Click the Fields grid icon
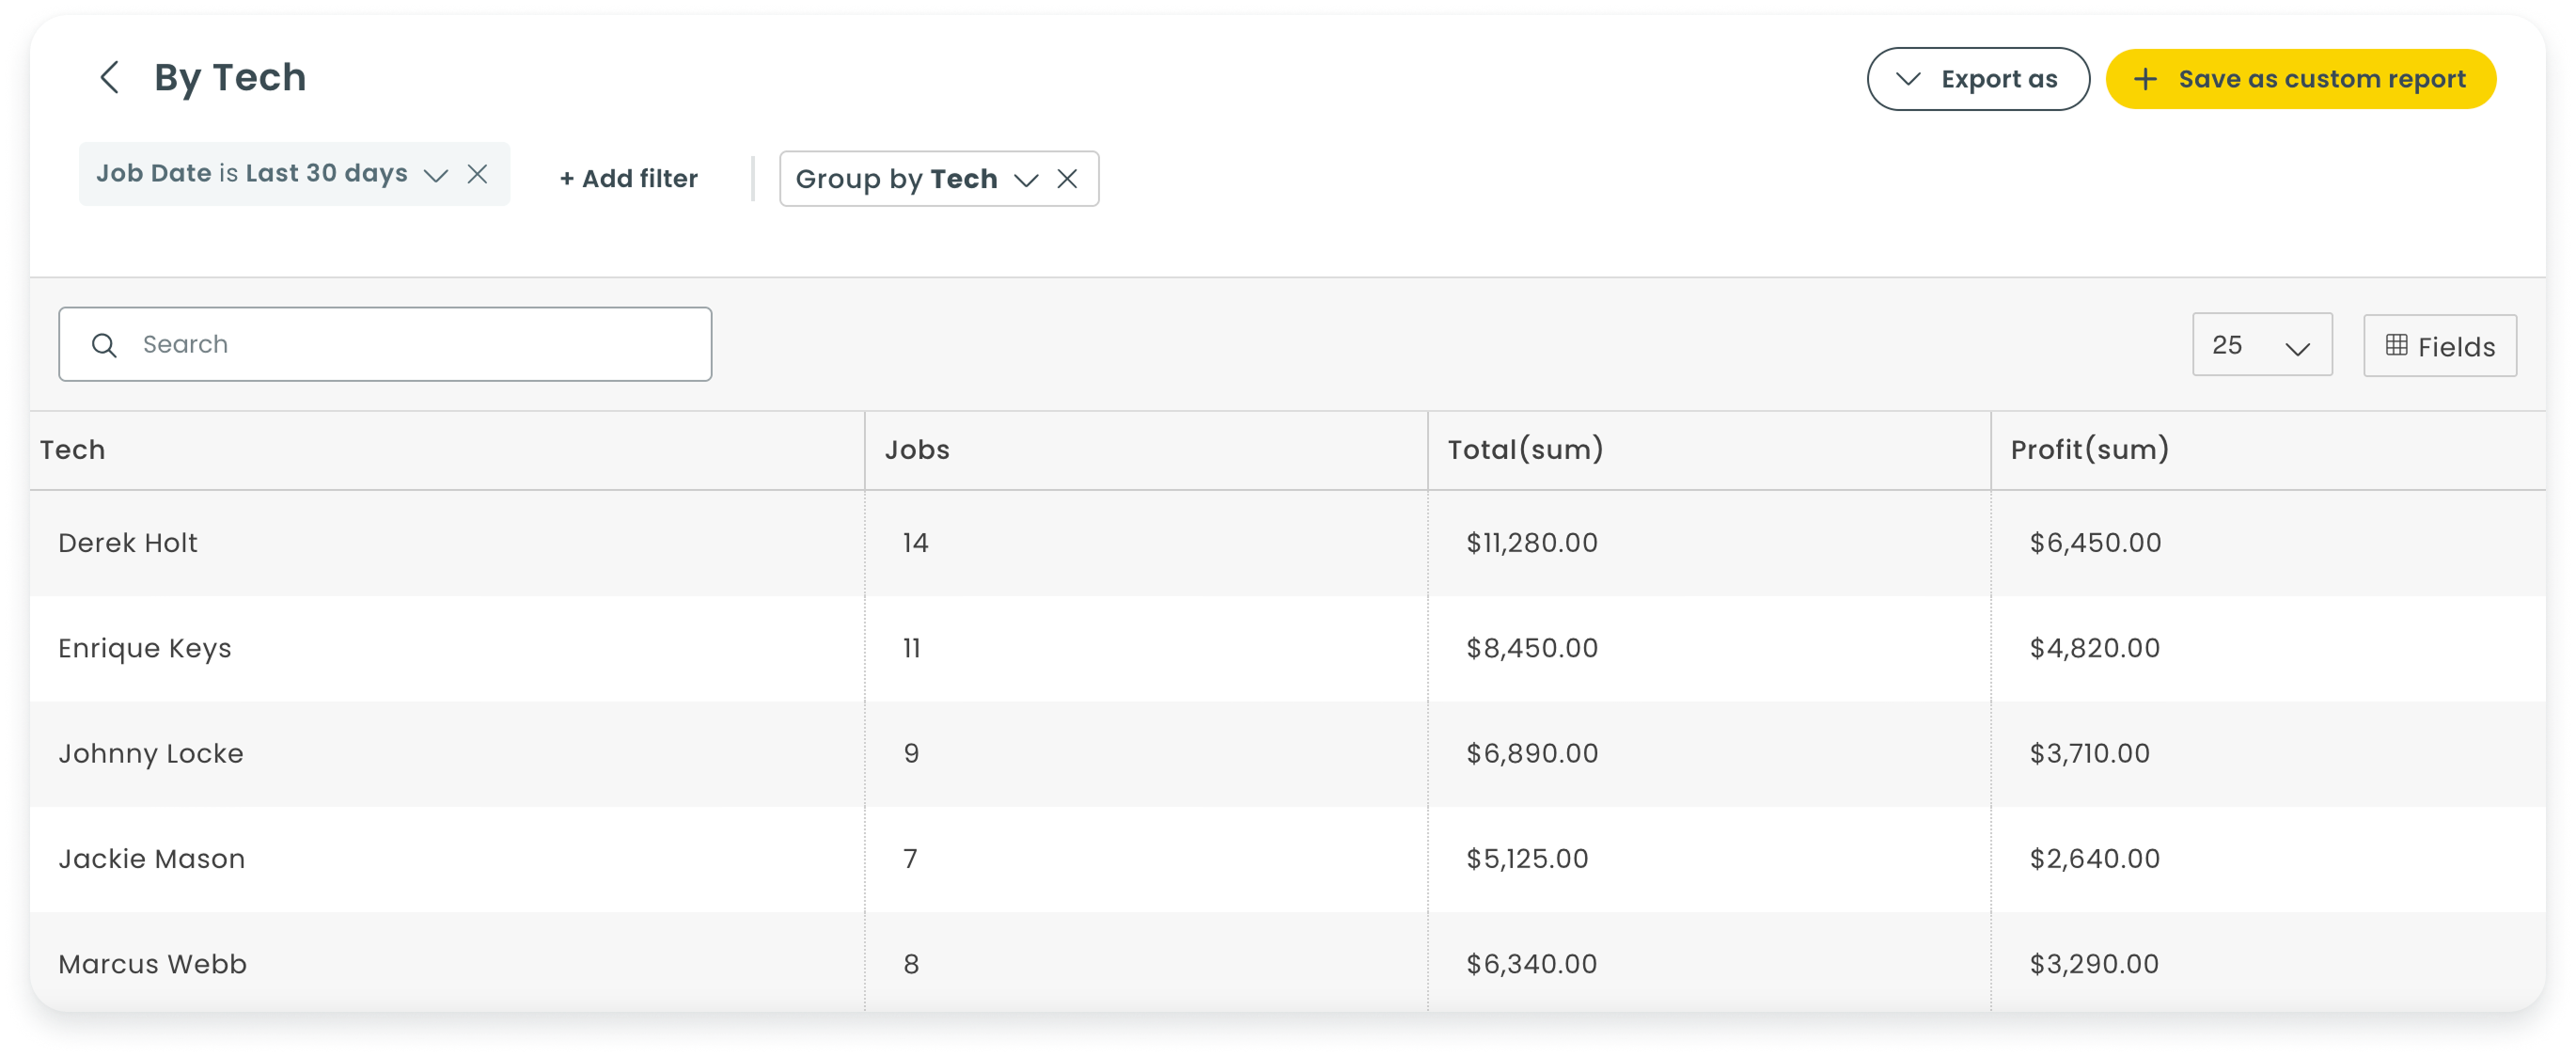 (2396, 345)
